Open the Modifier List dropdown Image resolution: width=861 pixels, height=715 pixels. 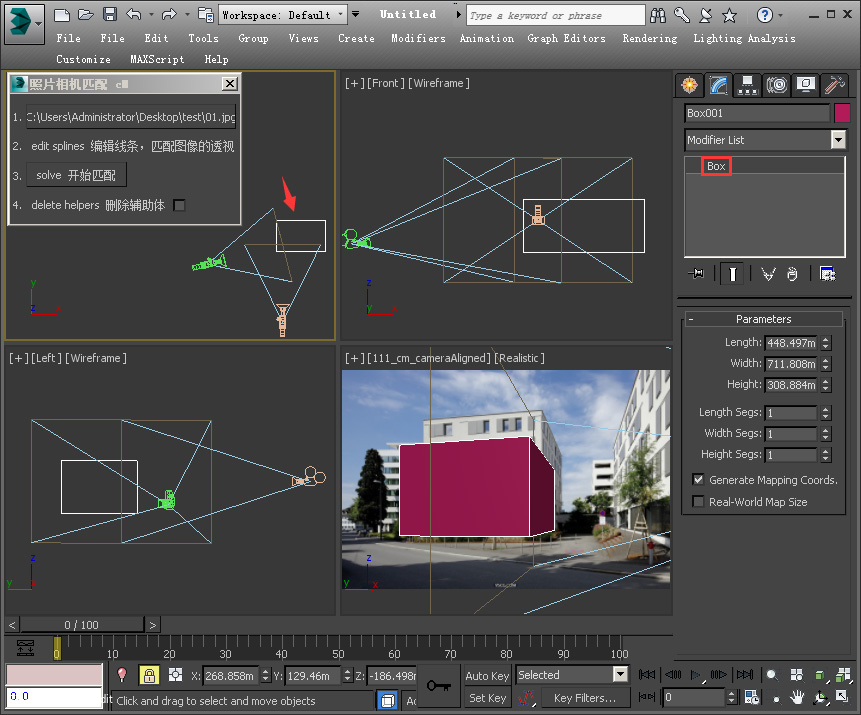pos(838,140)
